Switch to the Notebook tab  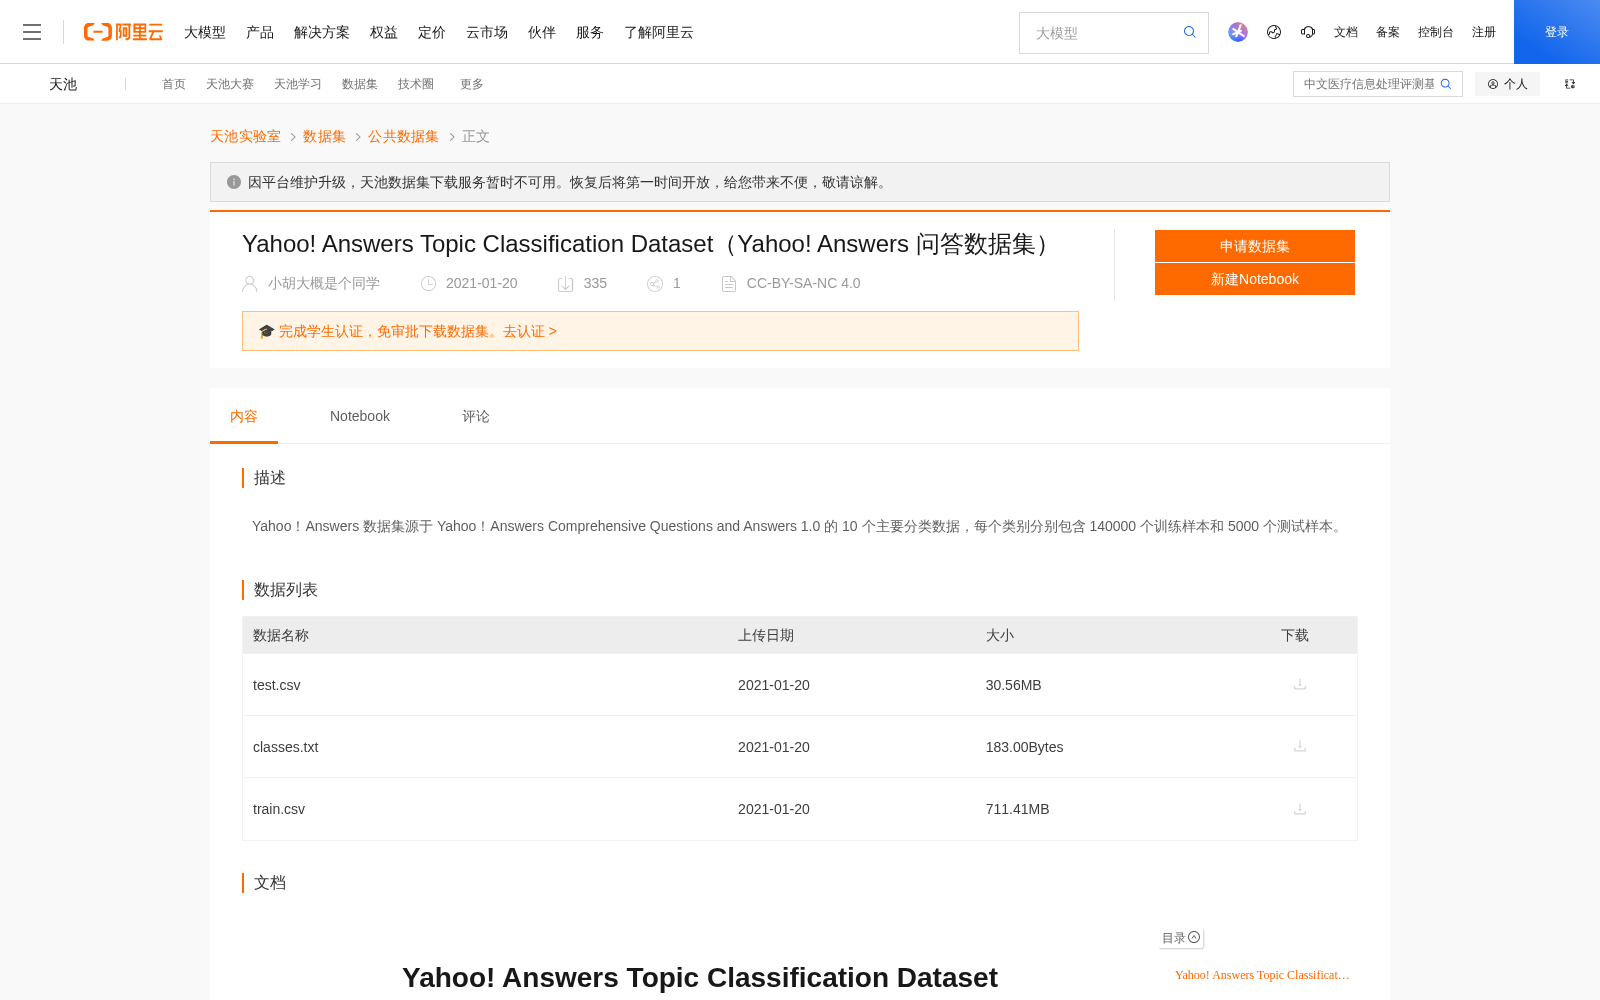coord(360,416)
